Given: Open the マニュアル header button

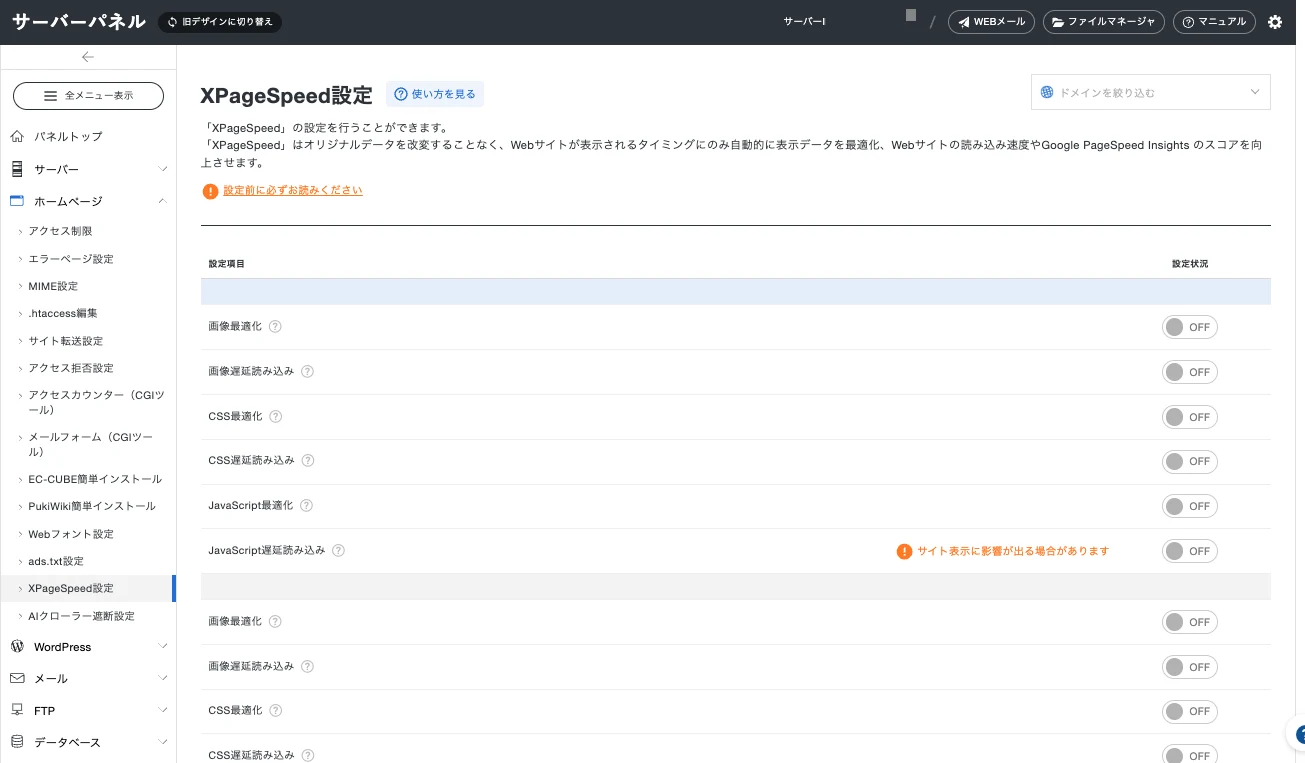Looking at the screenshot, I should [1214, 22].
